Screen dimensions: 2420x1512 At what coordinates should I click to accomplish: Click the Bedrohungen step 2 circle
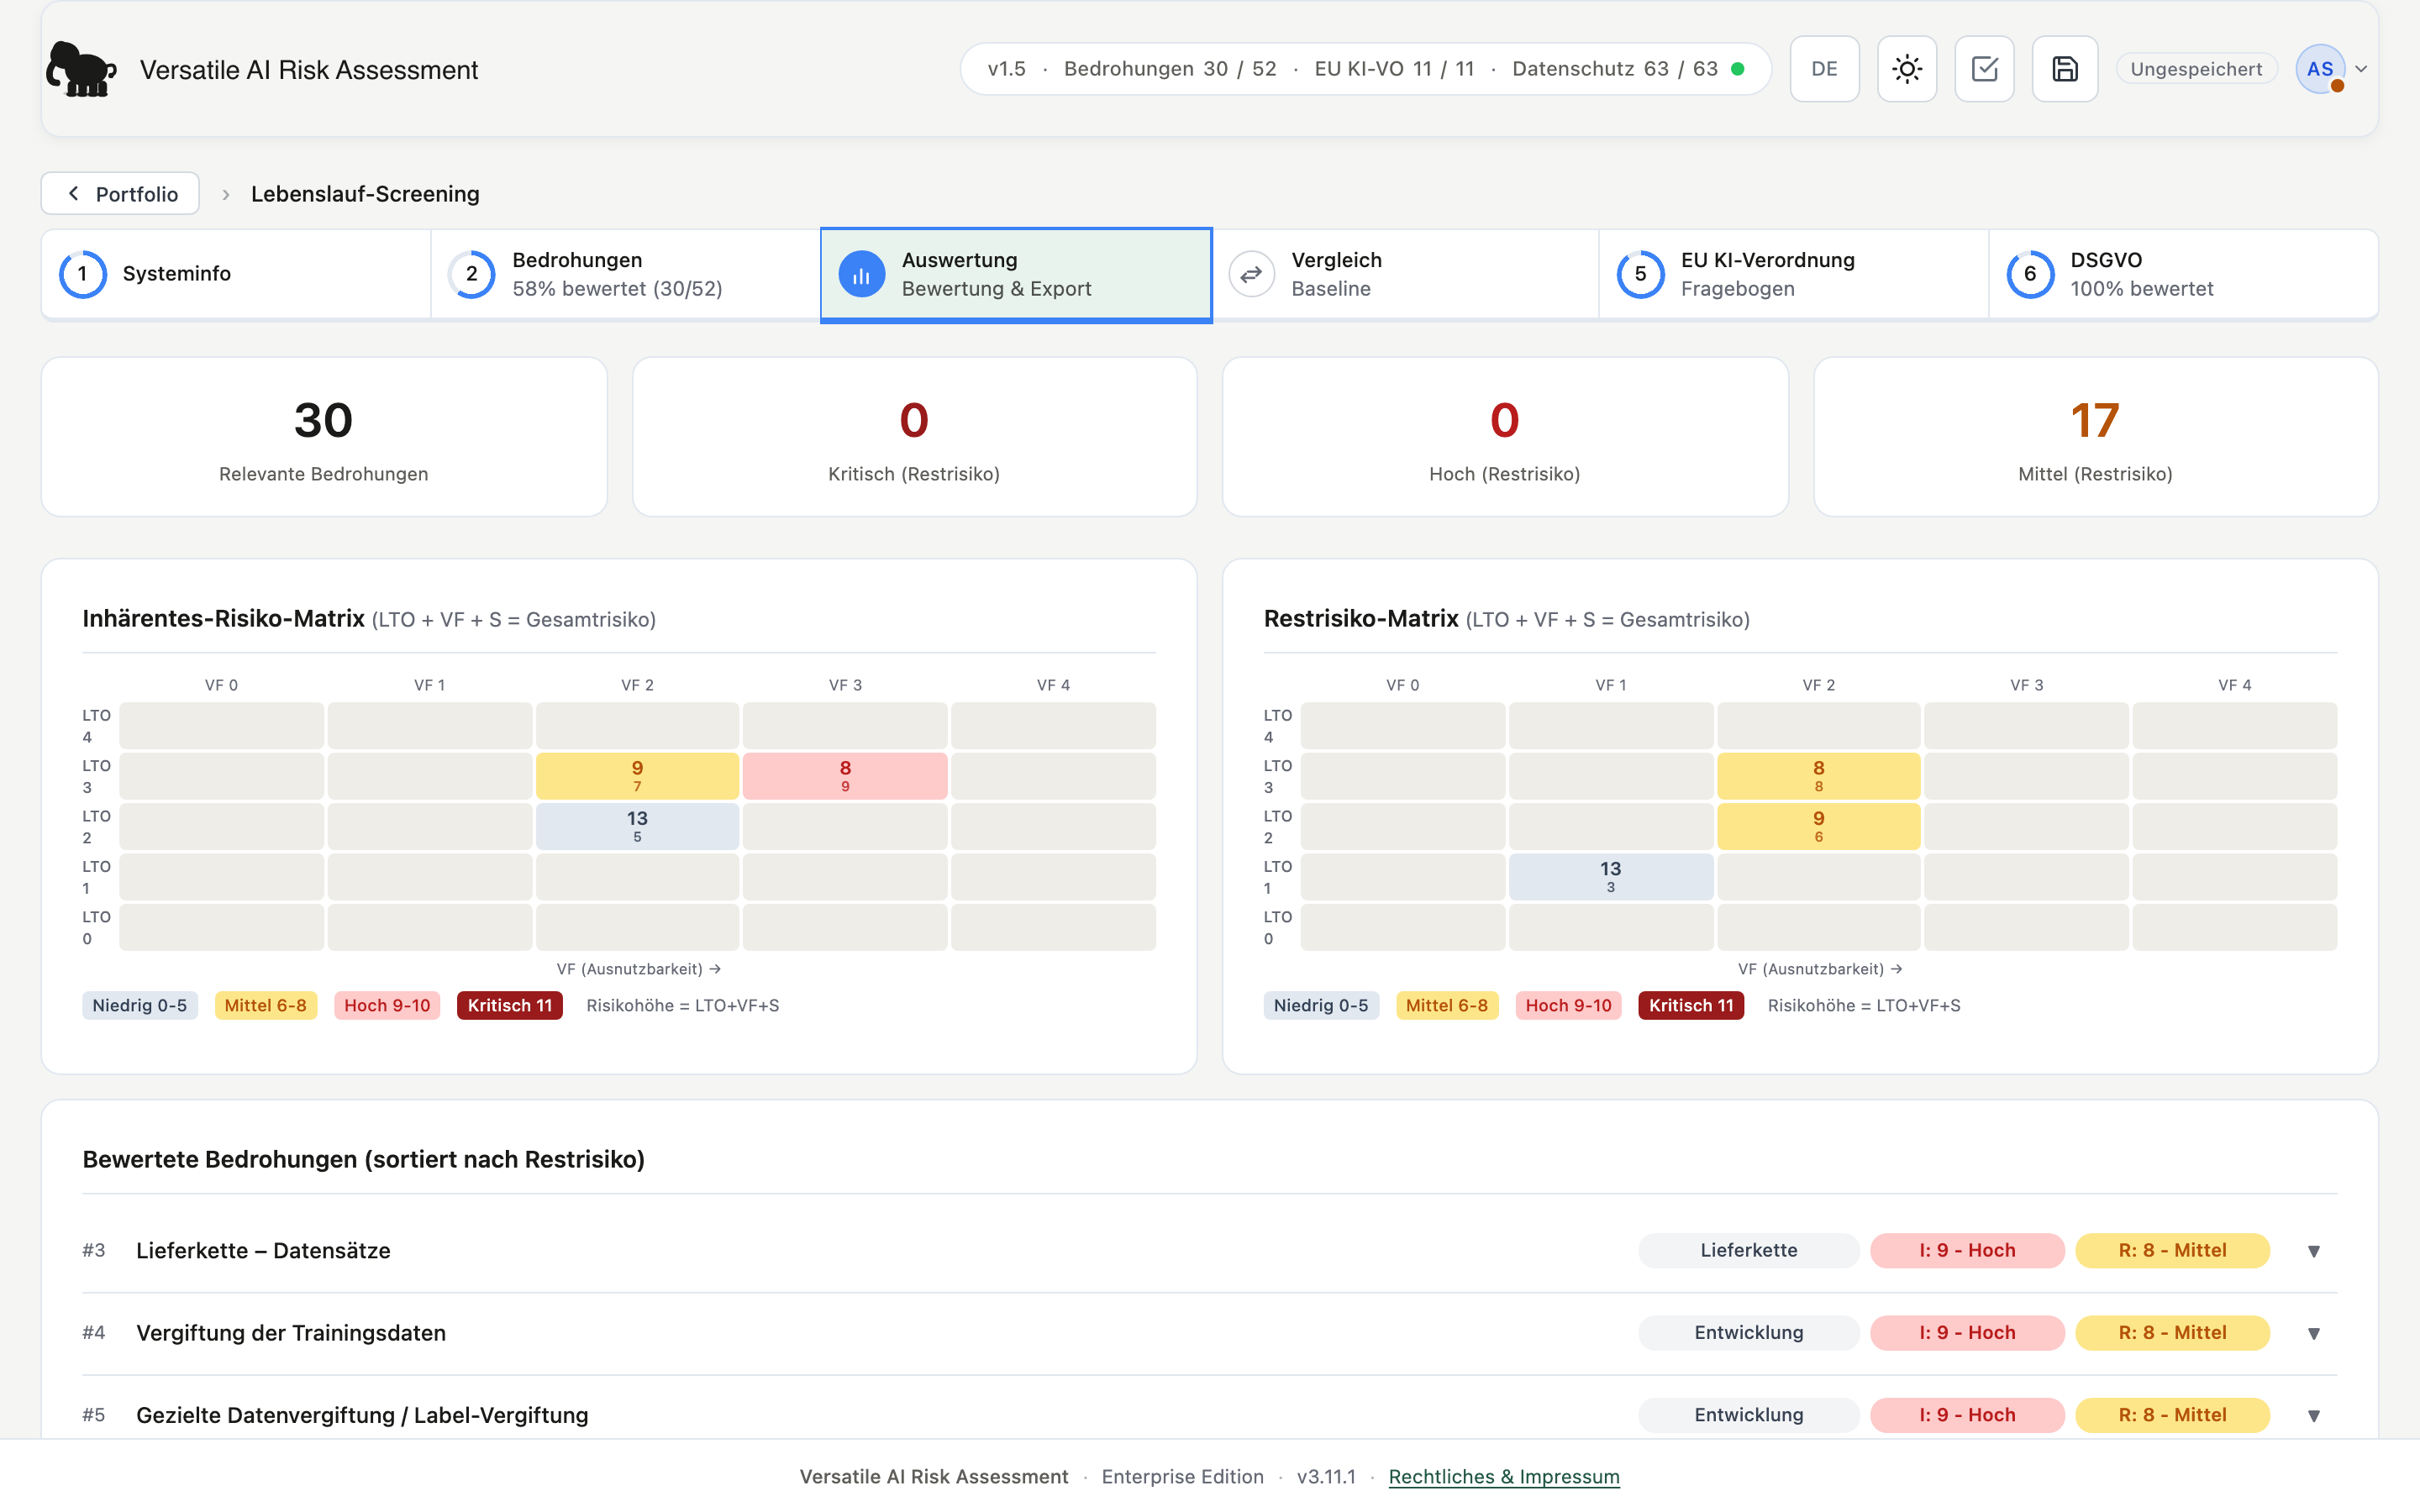click(472, 274)
